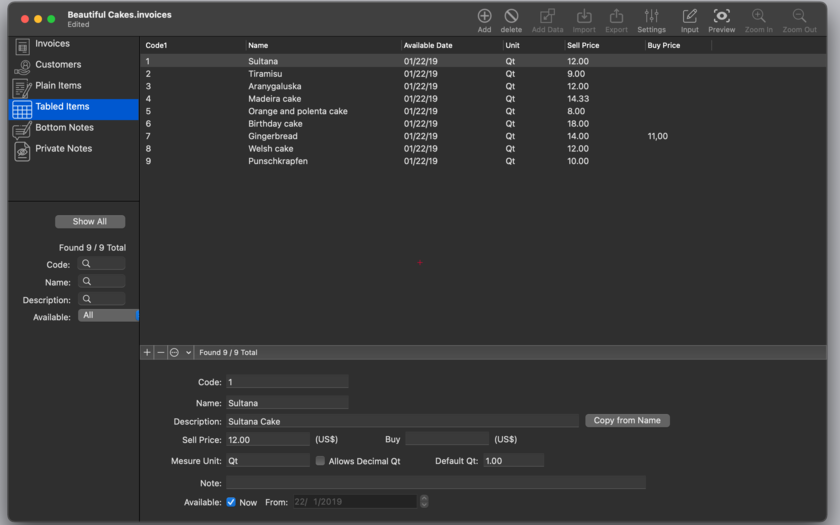This screenshot has height=525, width=840.
Task: Click the Default Qt field
Action: (x=514, y=461)
